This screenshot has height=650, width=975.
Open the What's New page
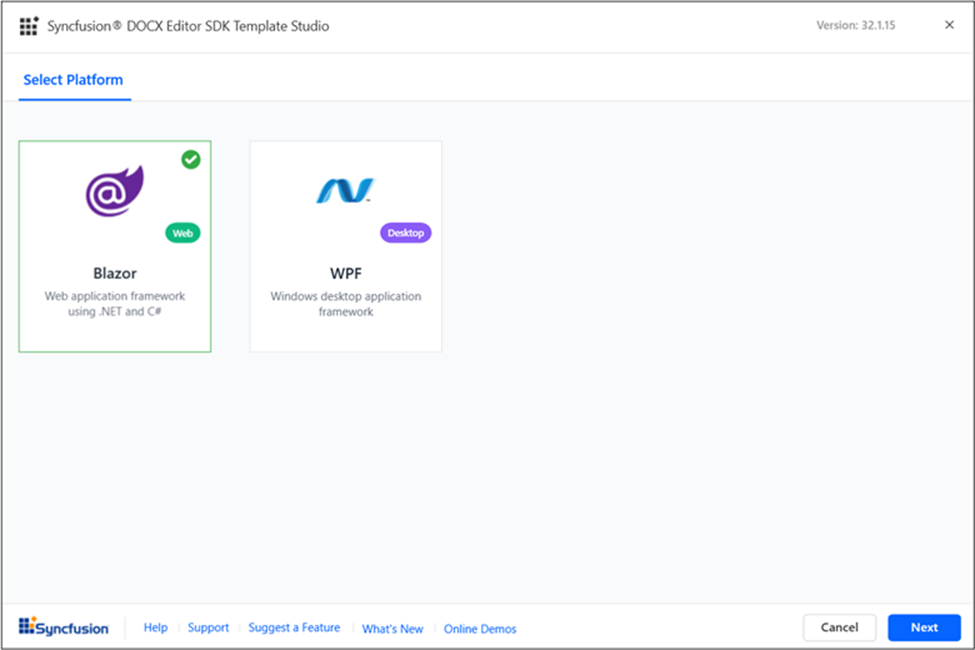[x=392, y=629]
